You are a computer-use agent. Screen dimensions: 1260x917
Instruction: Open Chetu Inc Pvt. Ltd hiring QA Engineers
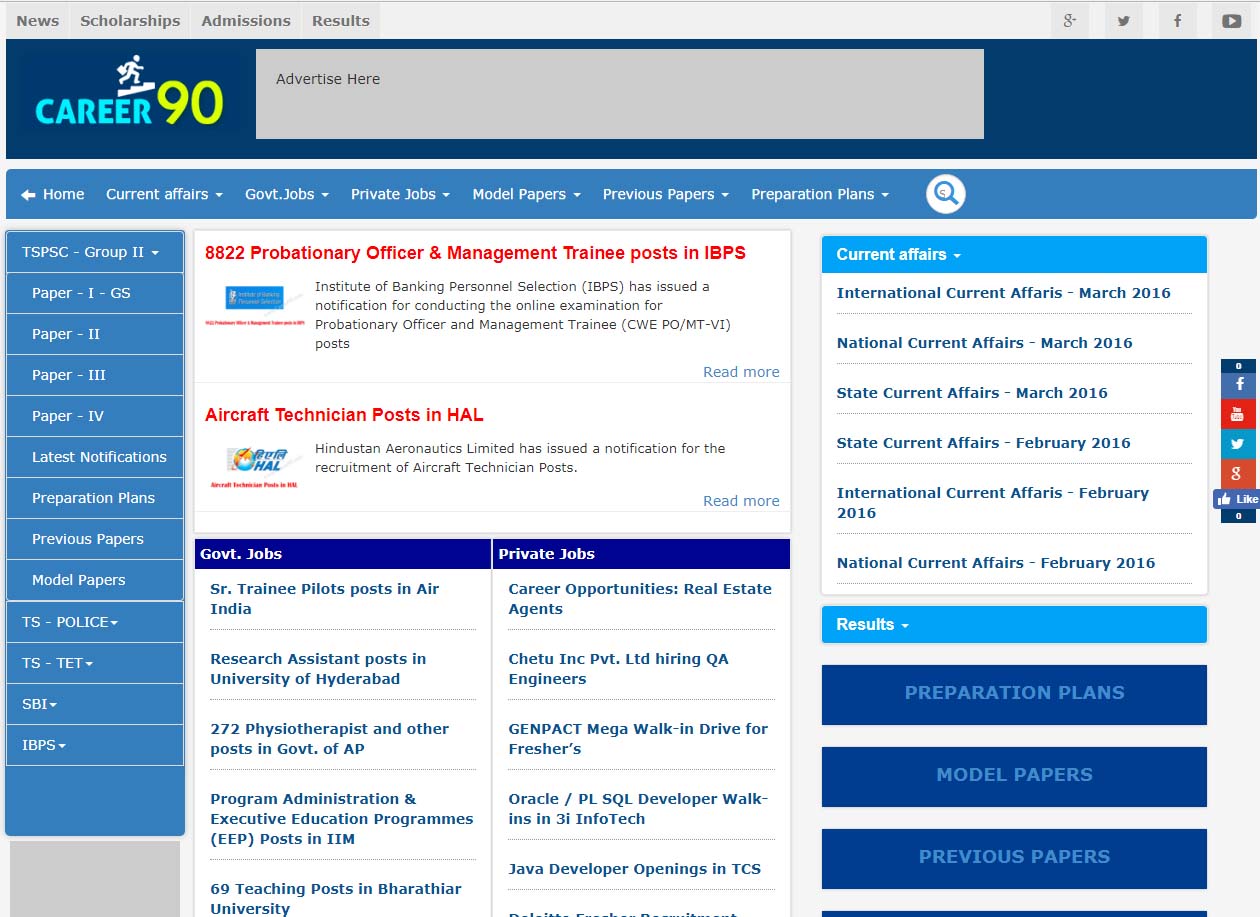tap(618, 669)
